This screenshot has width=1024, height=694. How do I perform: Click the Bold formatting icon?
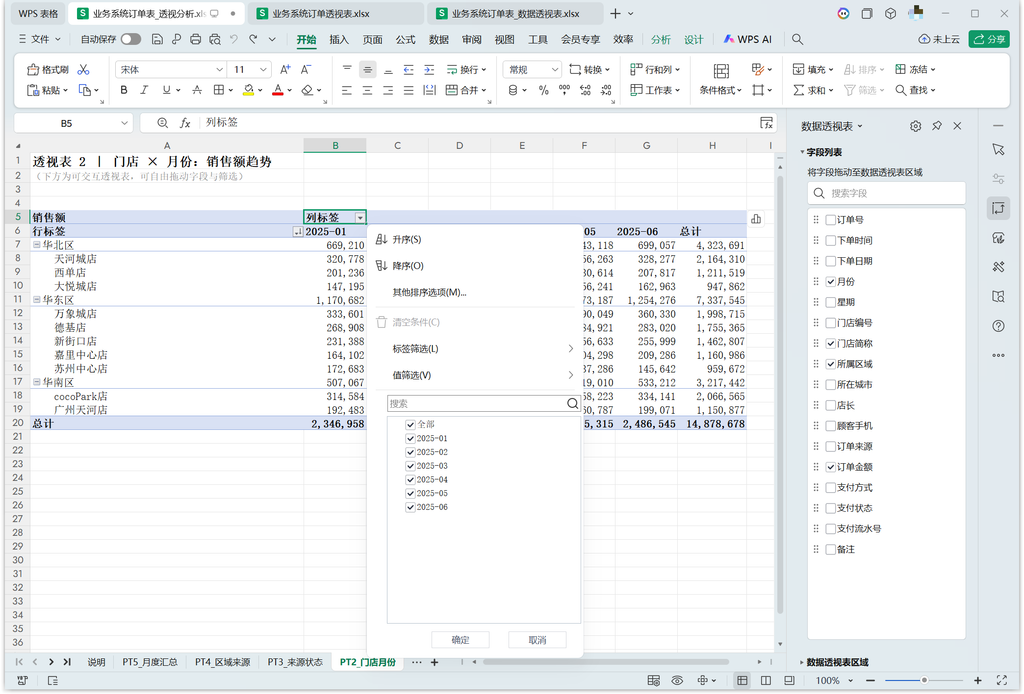(123, 90)
